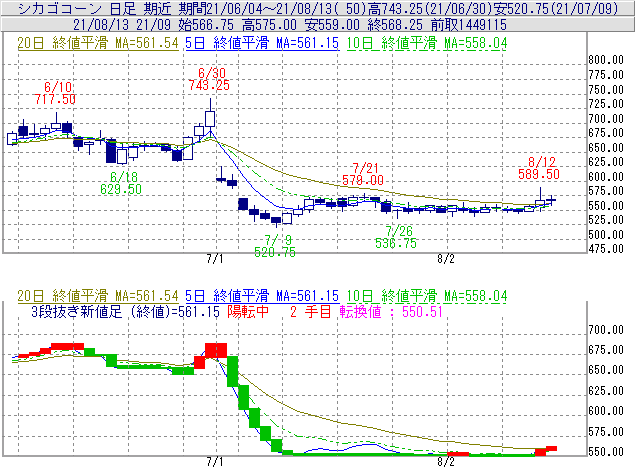This screenshot has width=635, height=475.
Task: Click the 3段抜き新値足 (終値)=561.15 label
Action: pos(126,312)
